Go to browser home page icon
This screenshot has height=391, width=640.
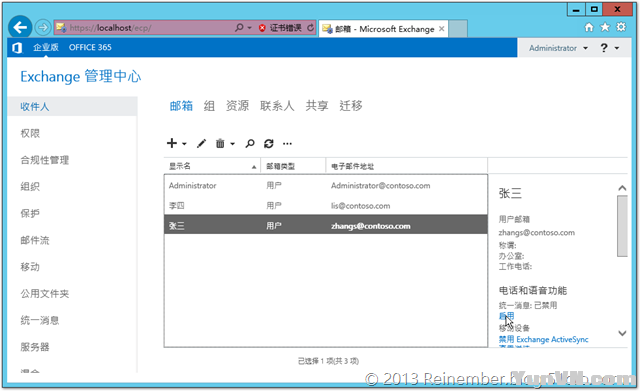click(589, 27)
